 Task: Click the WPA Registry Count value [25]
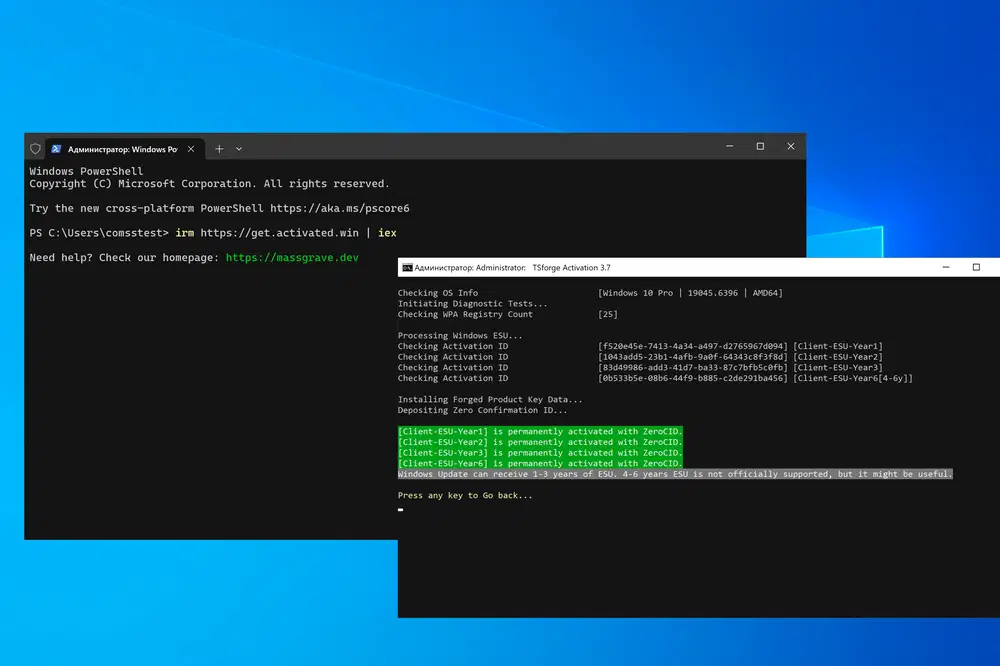coord(608,314)
